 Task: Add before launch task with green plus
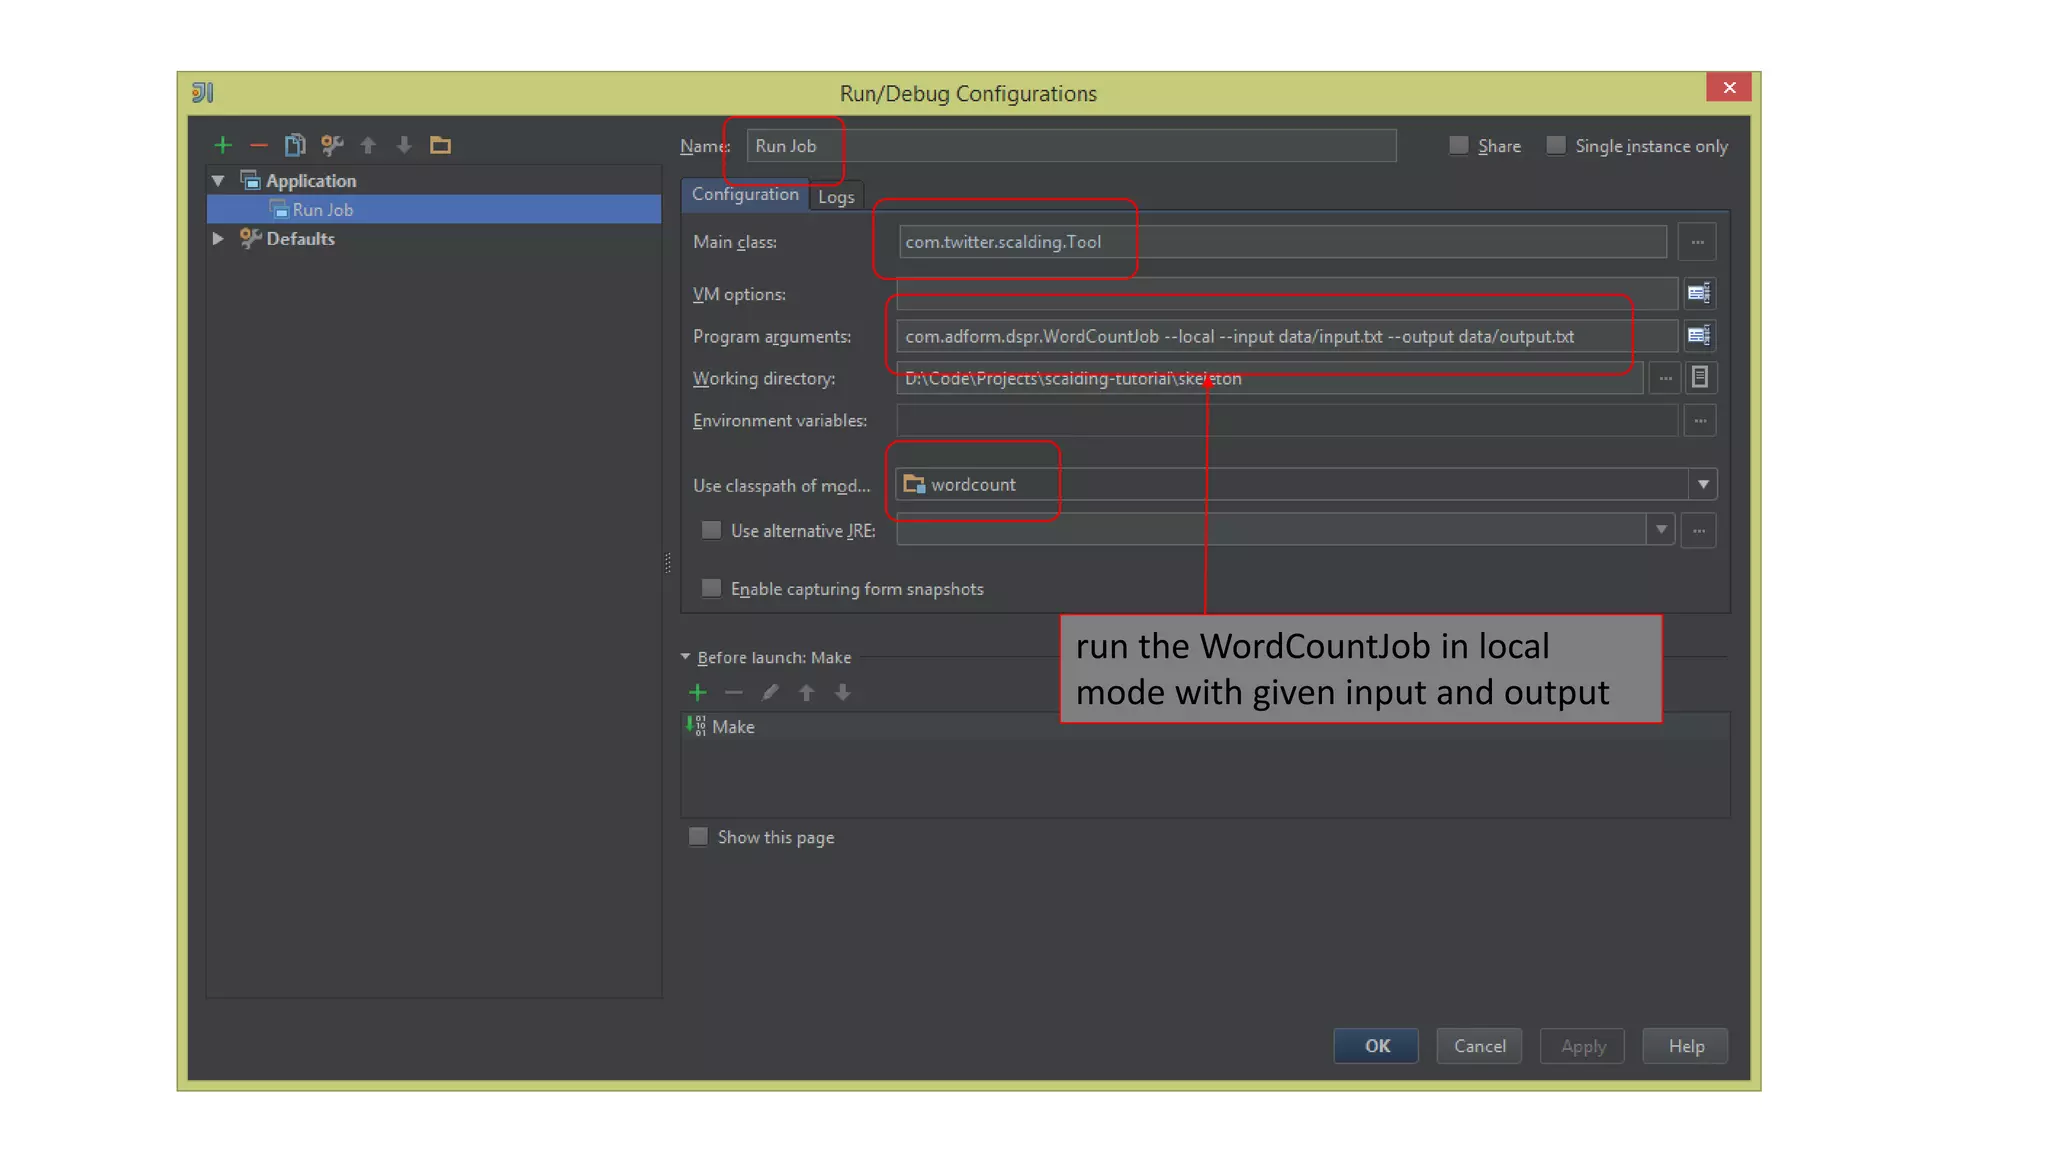(698, 692)
